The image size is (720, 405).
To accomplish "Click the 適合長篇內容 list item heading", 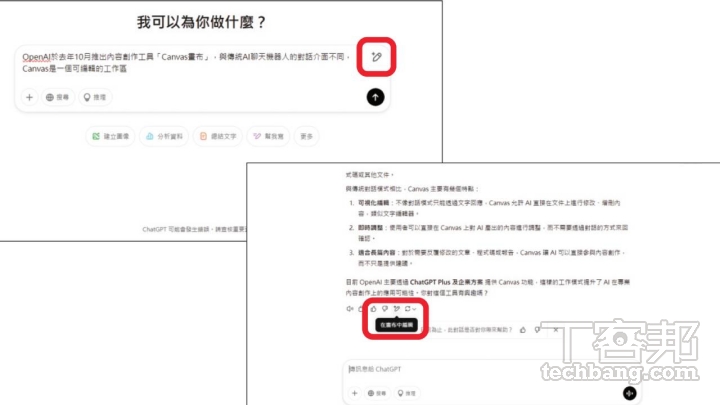I will (377, 252).
